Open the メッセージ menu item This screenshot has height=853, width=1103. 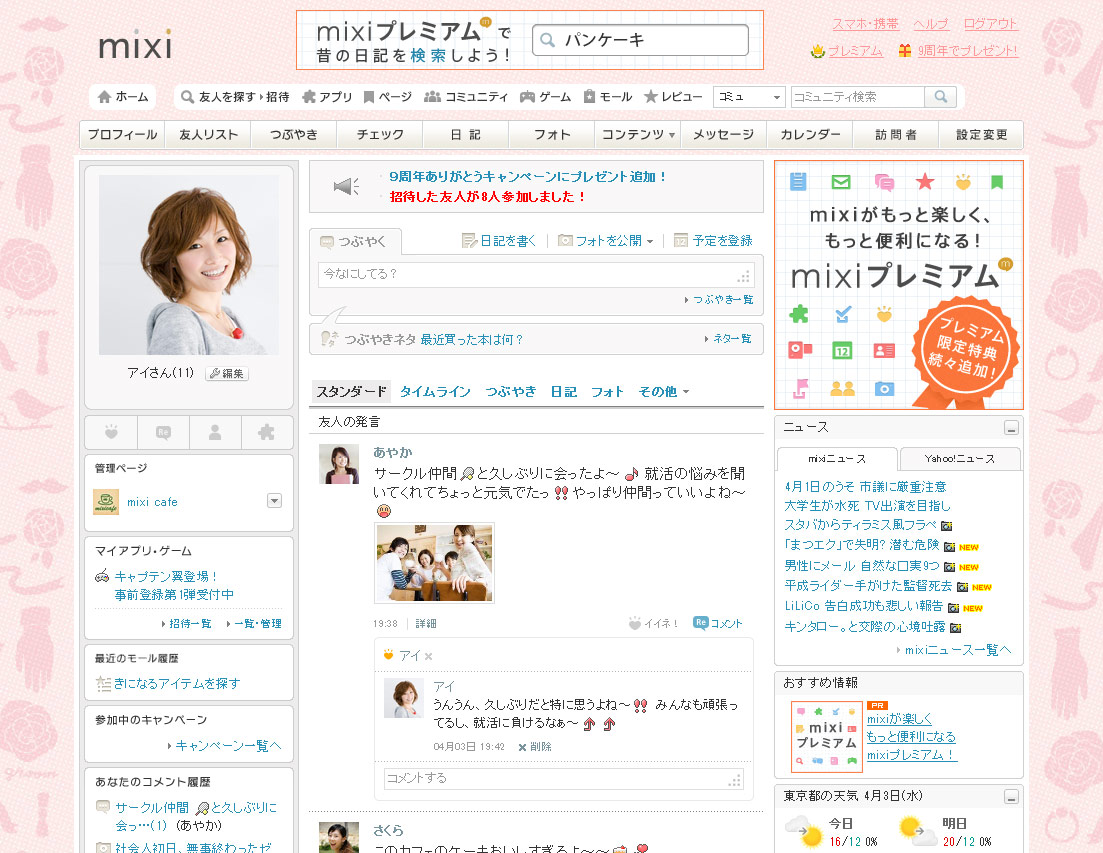(723, 134)
